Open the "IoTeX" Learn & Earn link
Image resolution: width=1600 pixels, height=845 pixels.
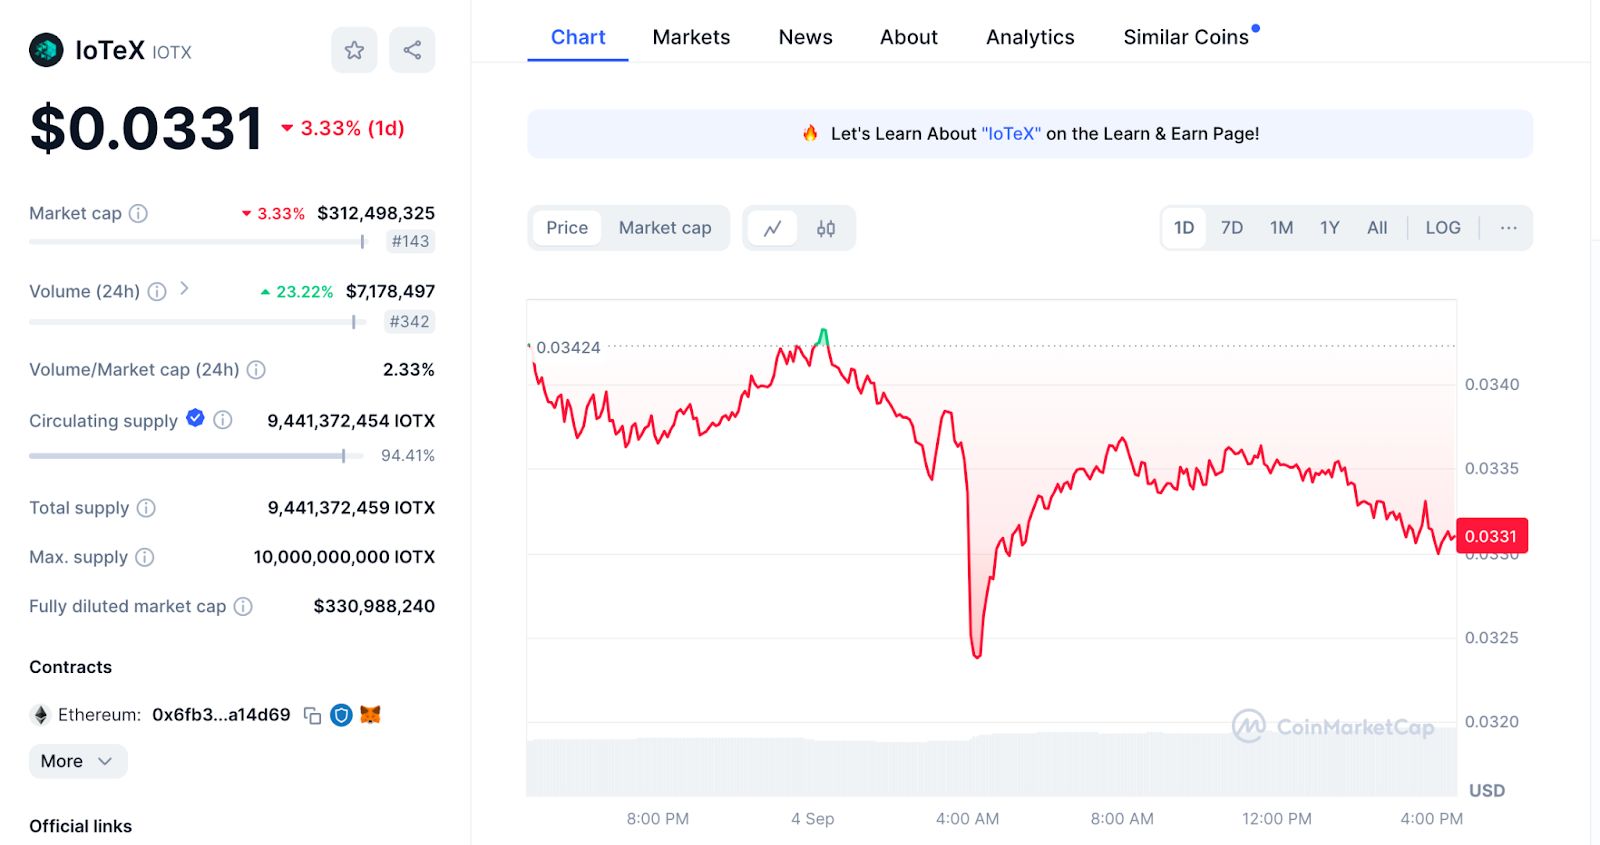(1011, 134)
